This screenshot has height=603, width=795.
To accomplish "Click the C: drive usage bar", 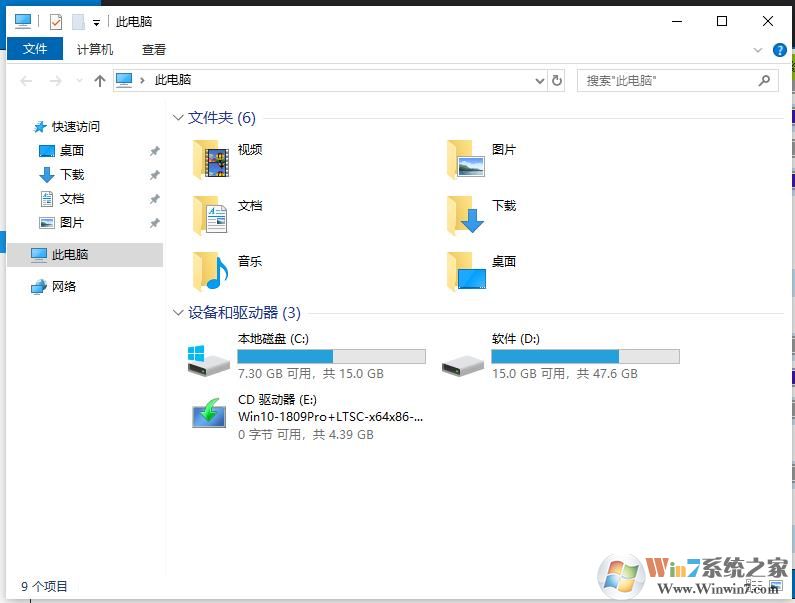I will pyautogui.click(x=332, y=356).
